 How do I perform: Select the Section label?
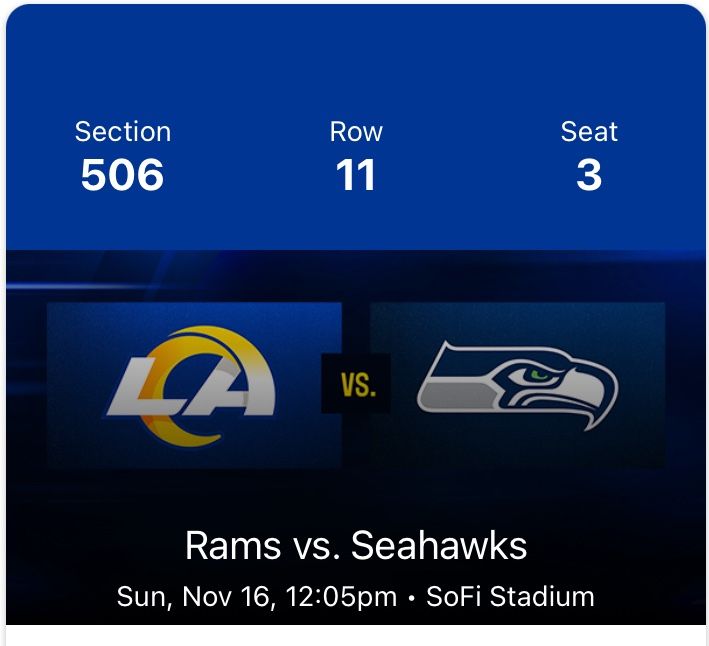coord(123,132)
